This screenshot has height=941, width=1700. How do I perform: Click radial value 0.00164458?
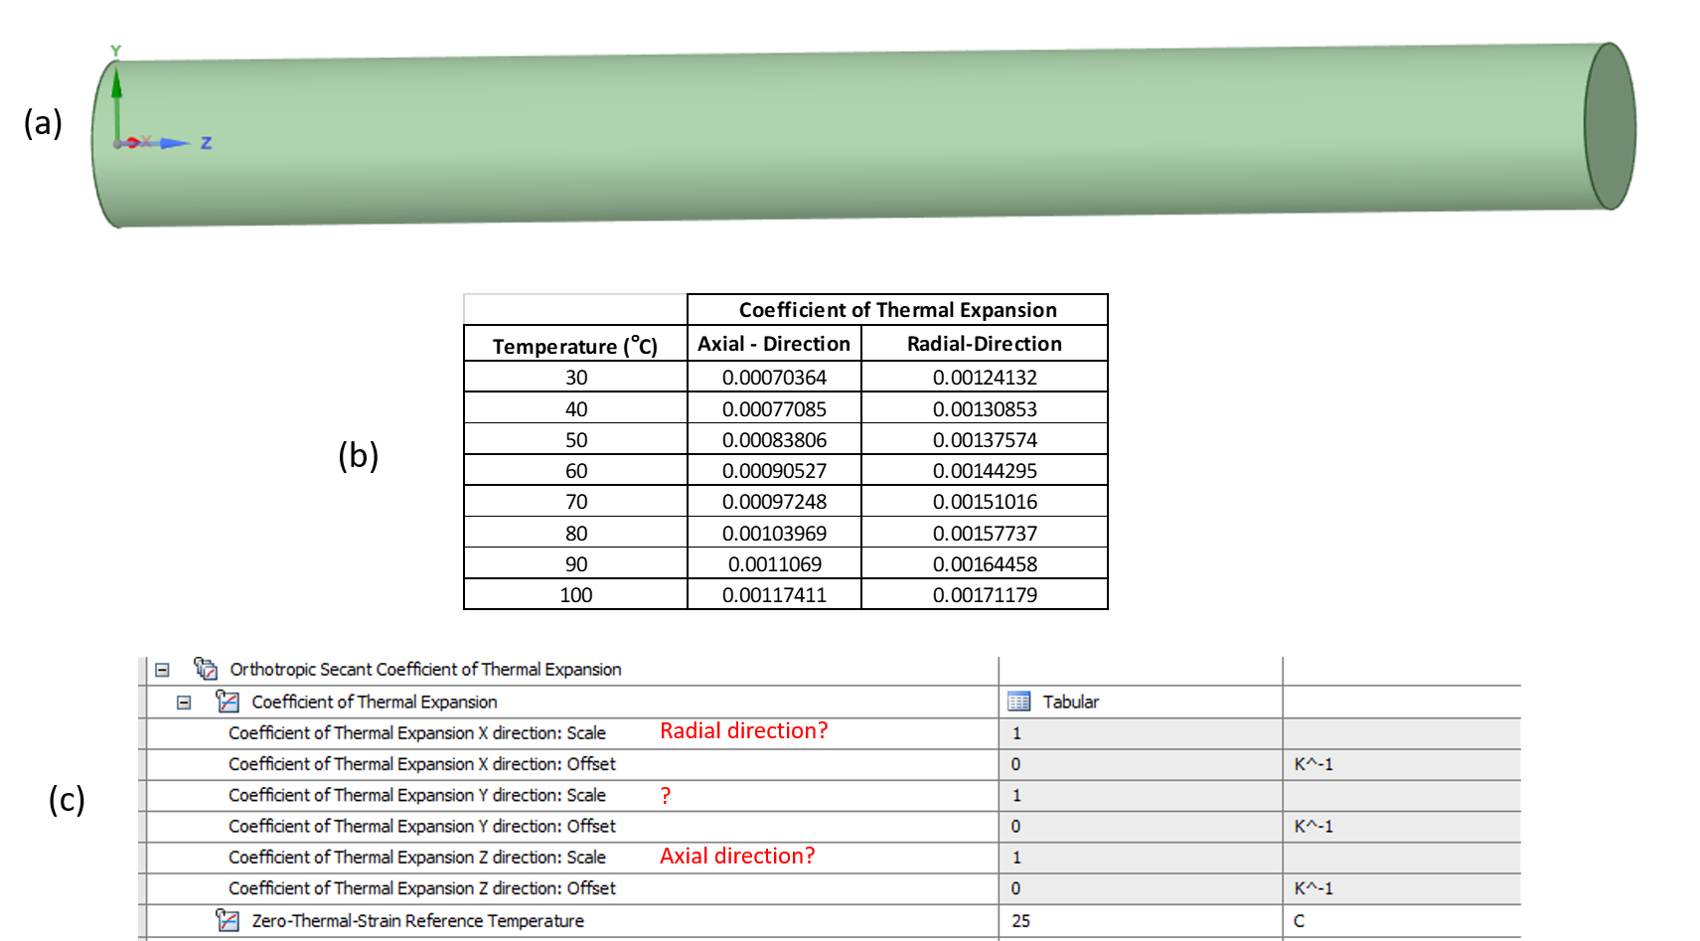click(985, 564)
